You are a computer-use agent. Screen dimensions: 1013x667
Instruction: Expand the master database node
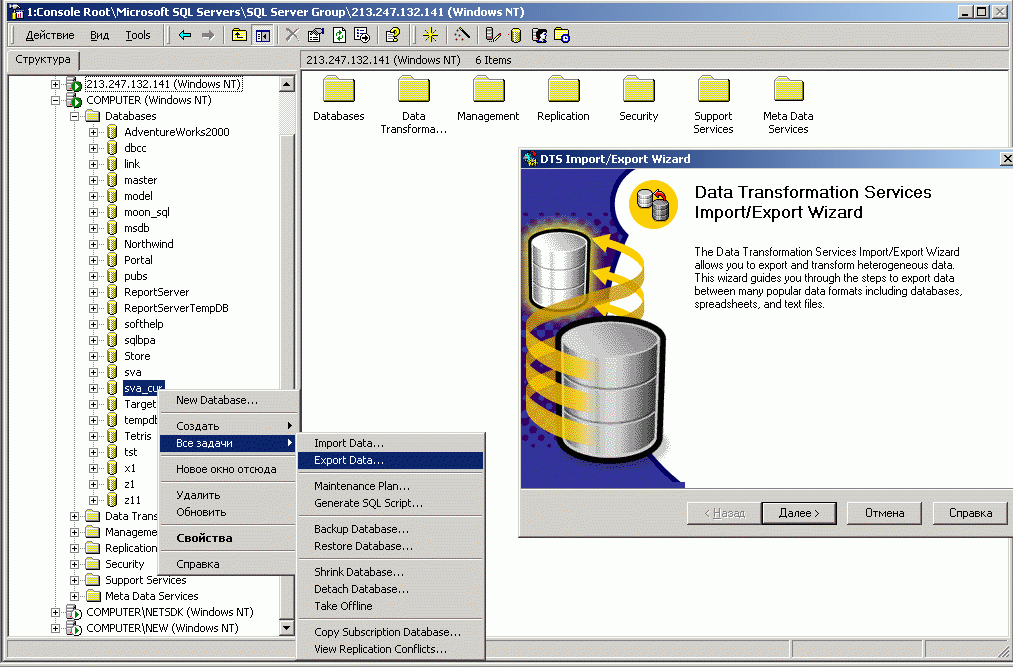(x=94, y=180)
